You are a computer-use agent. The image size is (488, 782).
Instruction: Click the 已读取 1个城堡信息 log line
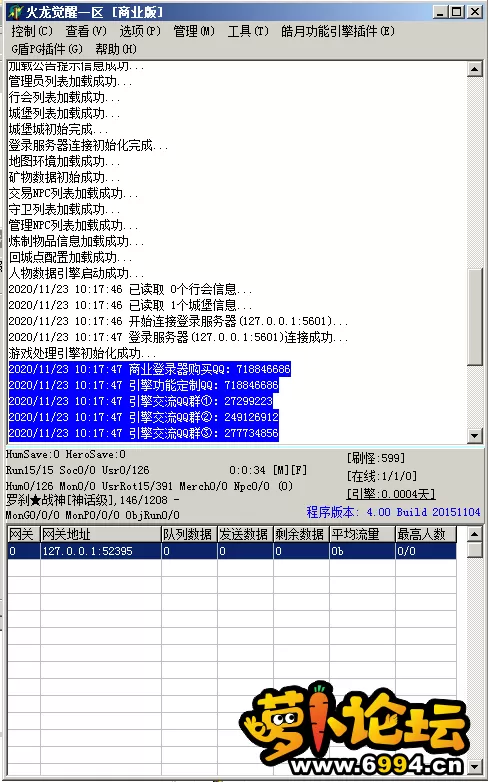[x=130, y=305]
